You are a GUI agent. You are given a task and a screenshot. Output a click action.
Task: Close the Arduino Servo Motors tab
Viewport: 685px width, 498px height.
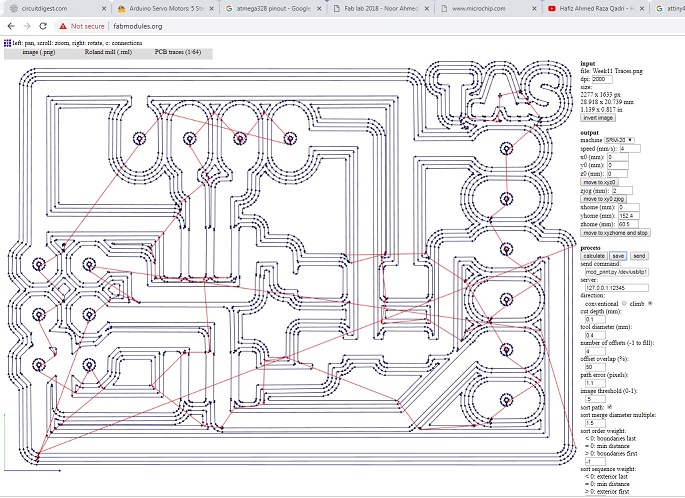[212, 9]
